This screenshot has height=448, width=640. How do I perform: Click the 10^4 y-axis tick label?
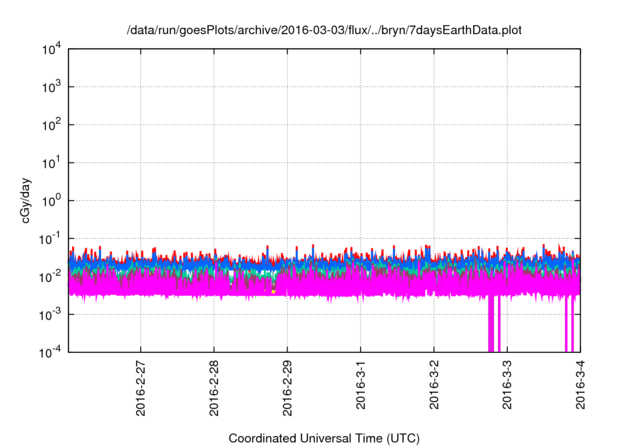tap(51, 50)
